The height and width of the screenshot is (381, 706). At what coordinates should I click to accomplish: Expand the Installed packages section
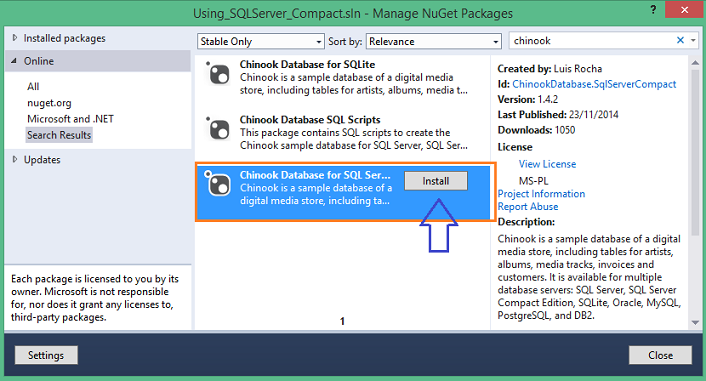15,38
